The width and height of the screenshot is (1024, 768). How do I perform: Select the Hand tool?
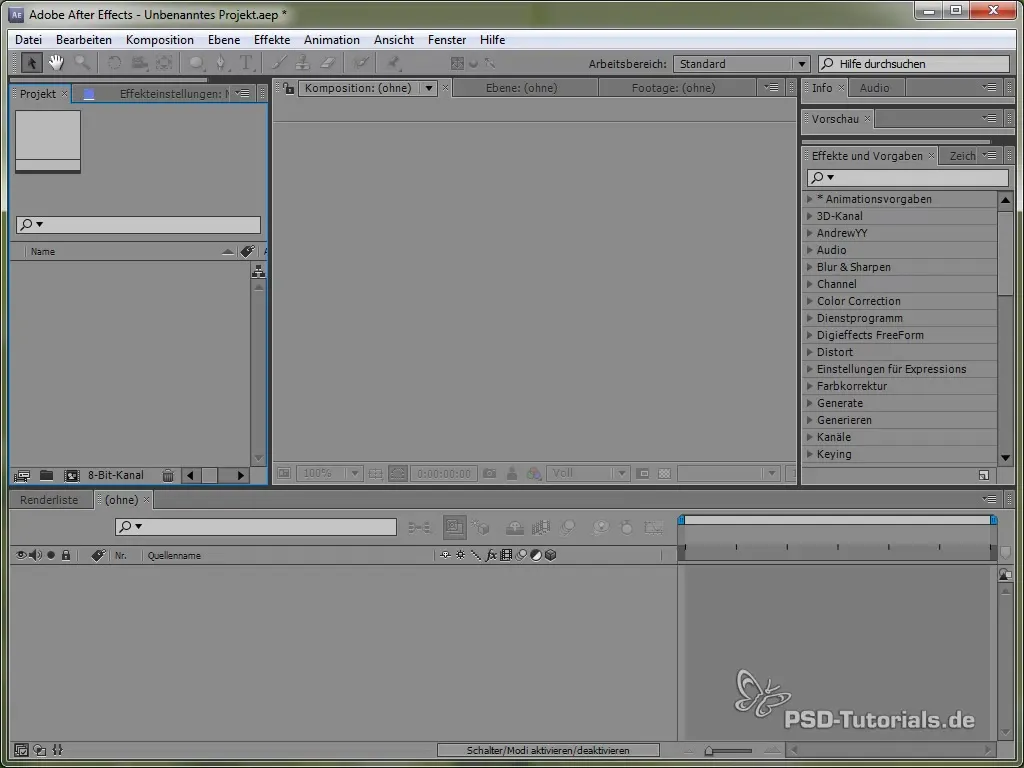pos(56,63)
